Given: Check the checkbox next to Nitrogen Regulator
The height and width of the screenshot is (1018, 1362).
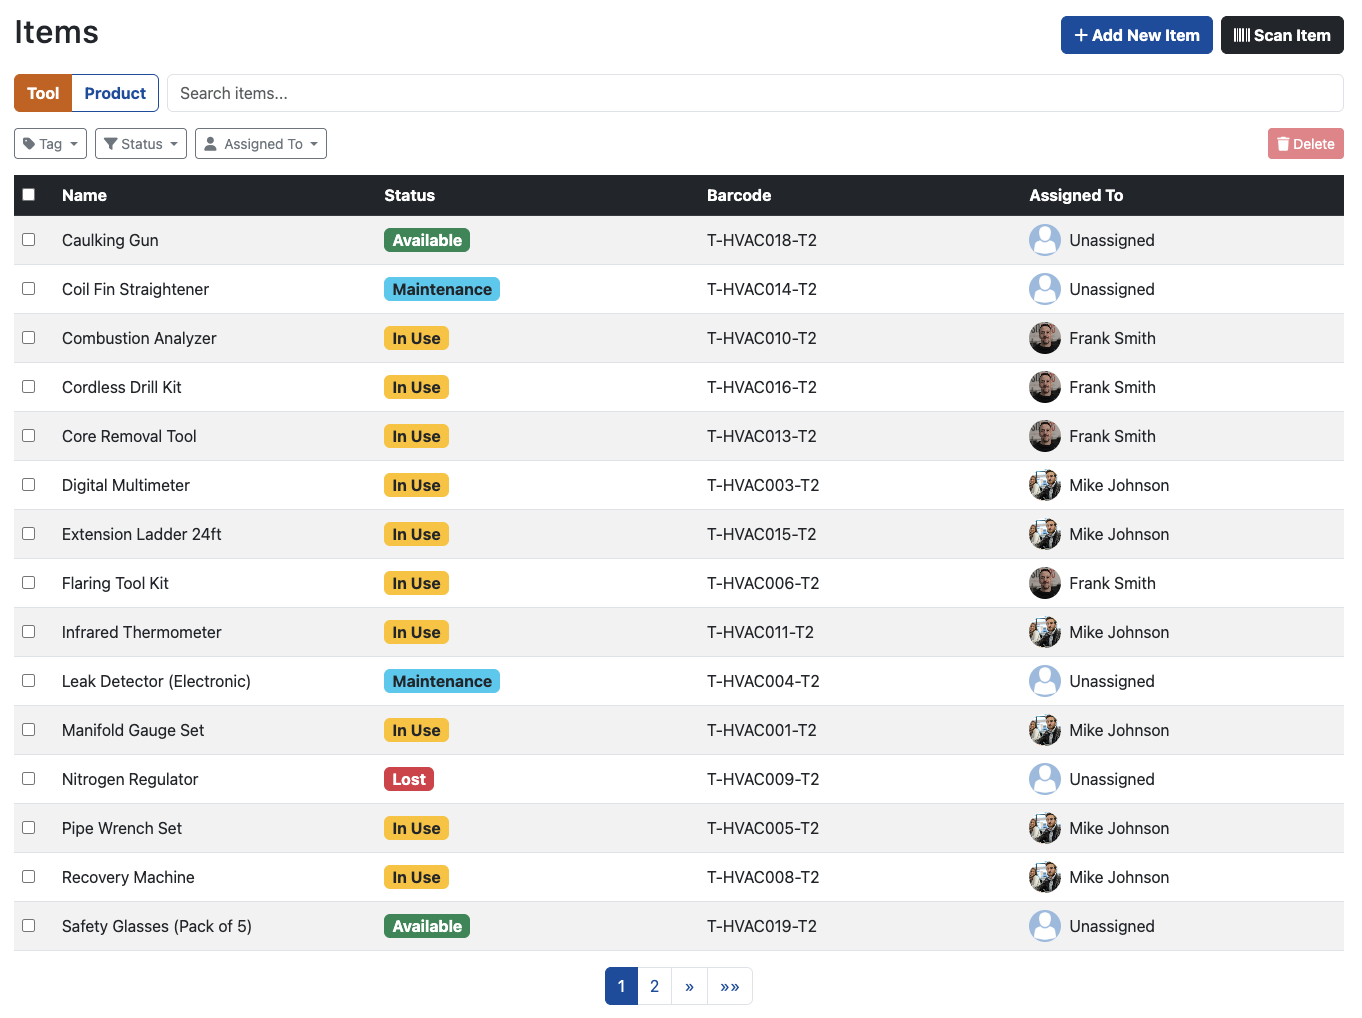Looking at the screenshot, I should click(x=28, y=778).
